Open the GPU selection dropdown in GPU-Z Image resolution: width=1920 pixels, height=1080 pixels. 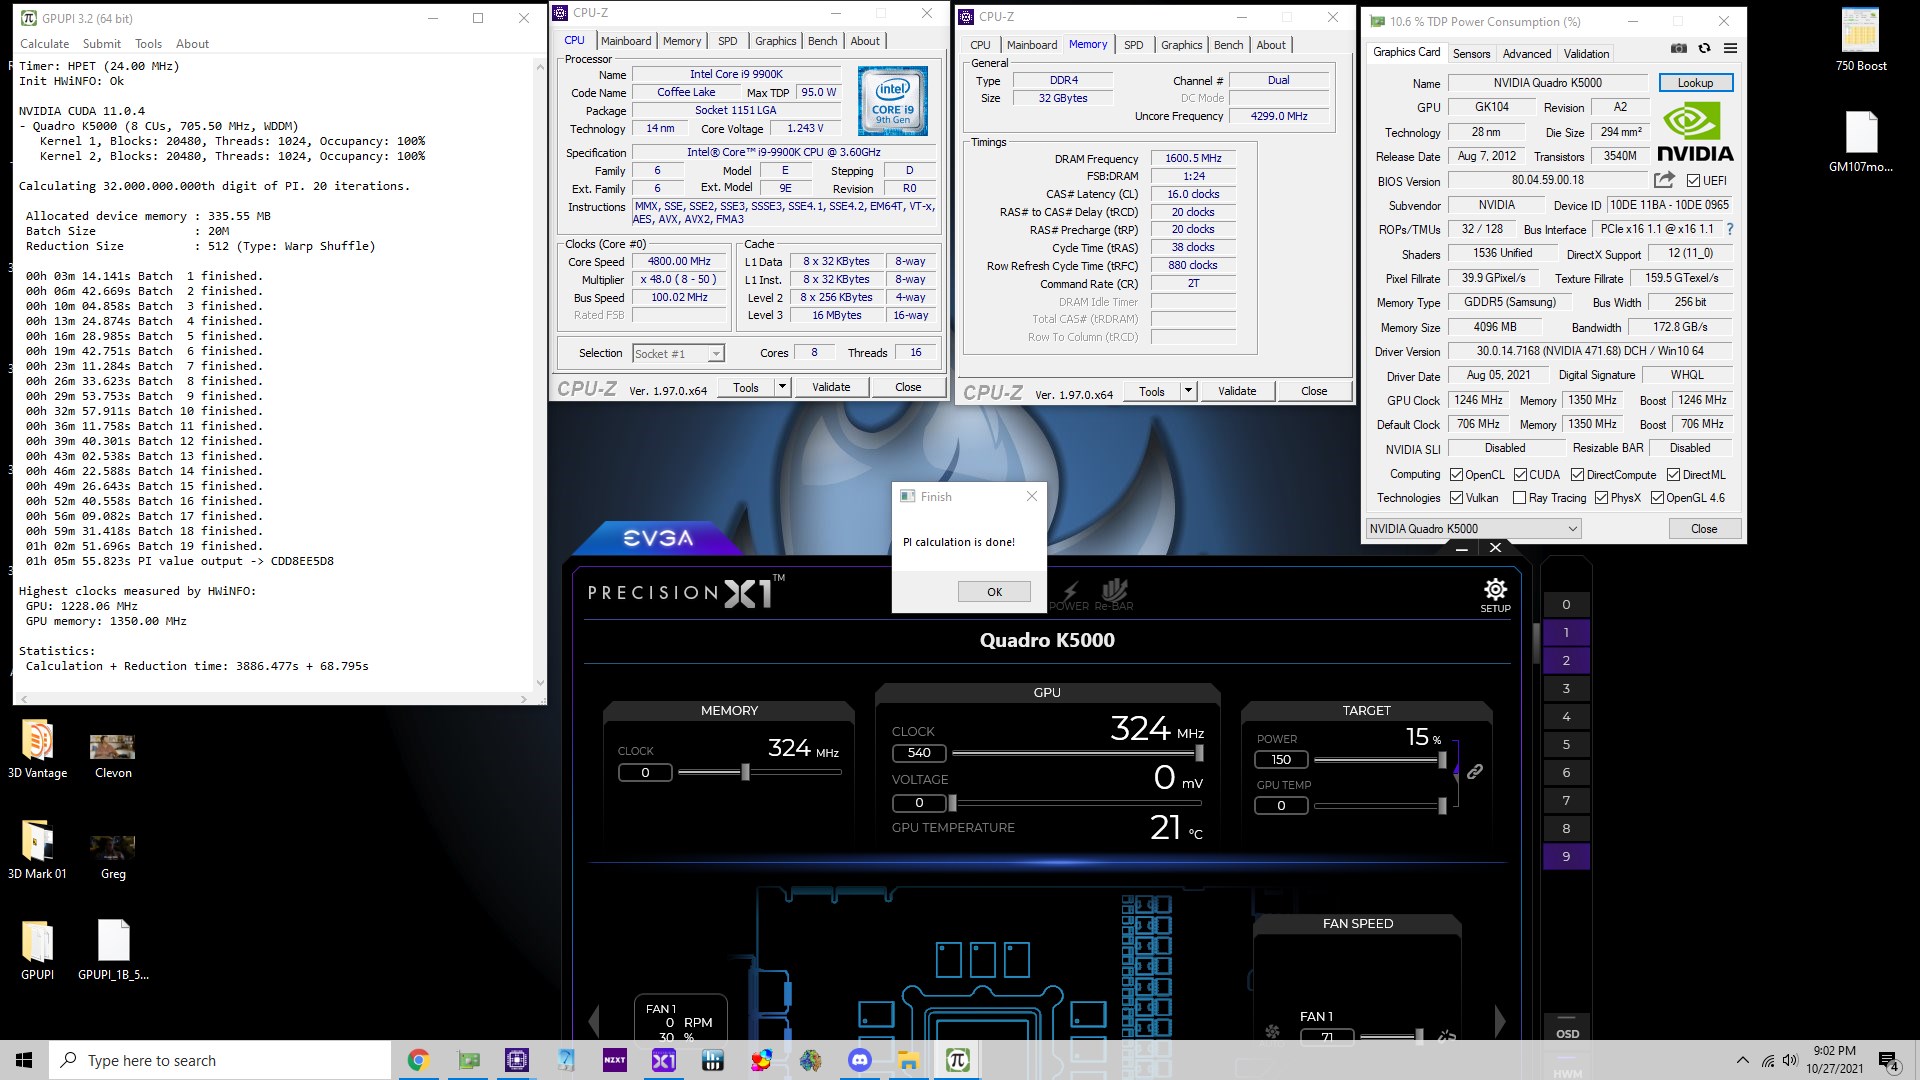point(1473,529)
